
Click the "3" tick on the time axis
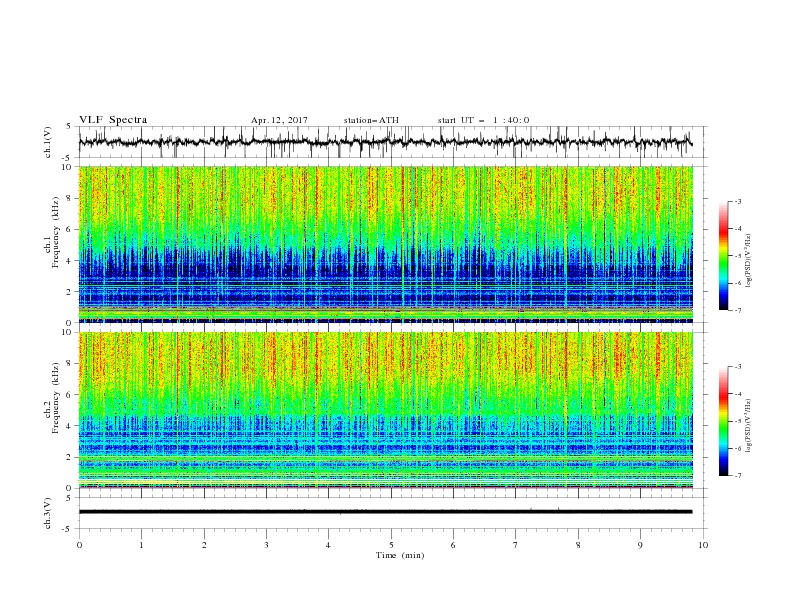point(266,545)
